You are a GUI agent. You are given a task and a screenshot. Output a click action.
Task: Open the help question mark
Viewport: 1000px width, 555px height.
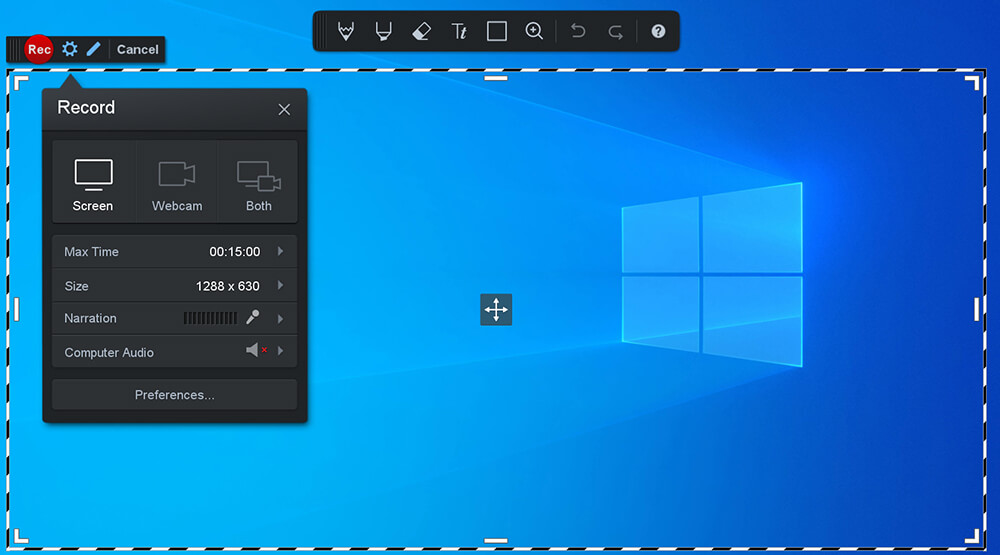tap(658, 31)
